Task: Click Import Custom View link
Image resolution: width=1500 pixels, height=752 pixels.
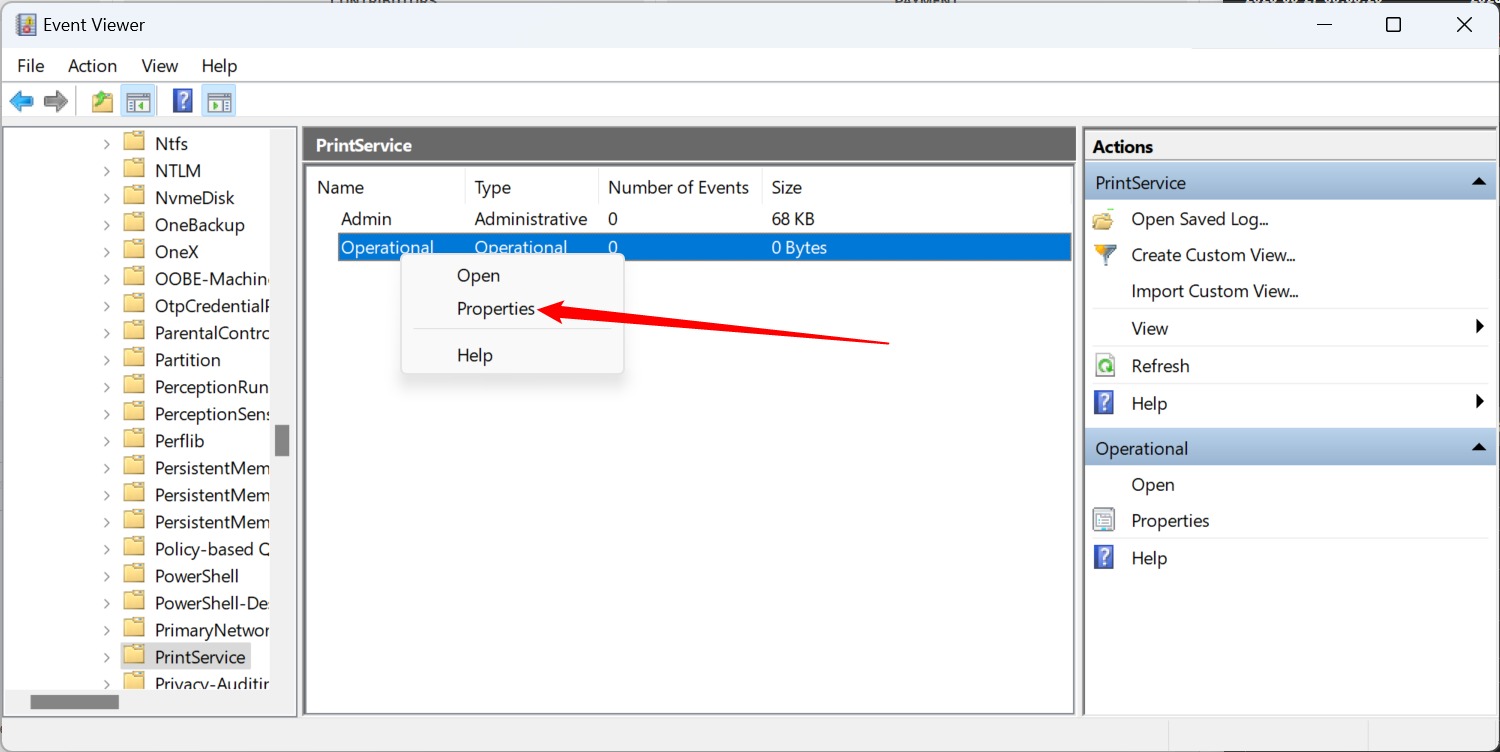Action: pyautogui.click(x=1214, y=291)
